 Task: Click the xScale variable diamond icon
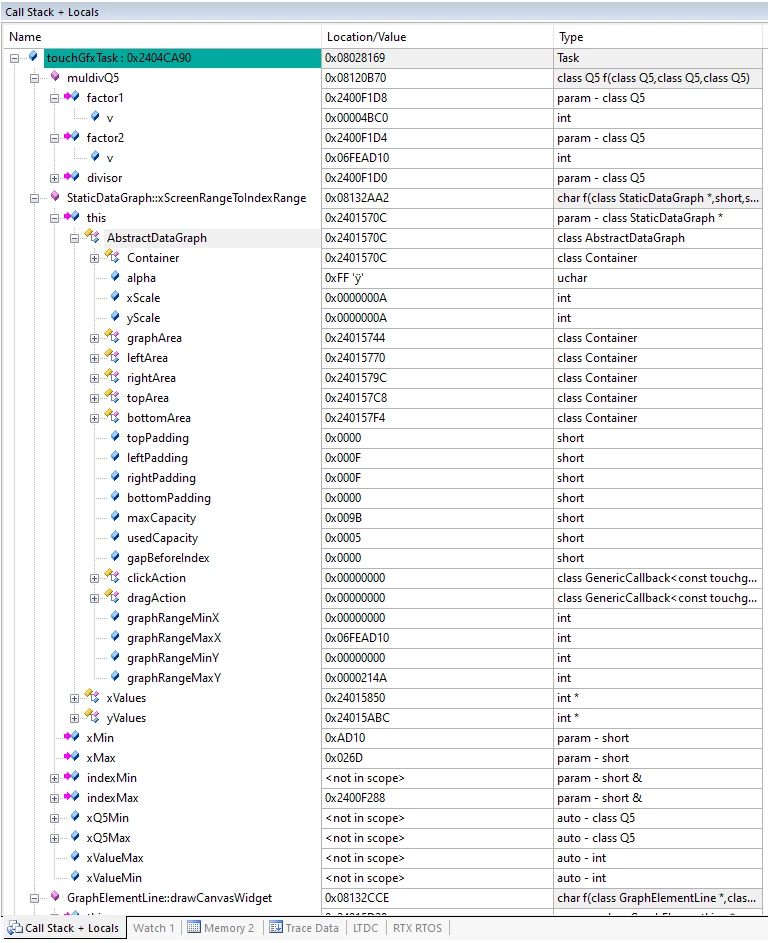(x=115, y=296)
